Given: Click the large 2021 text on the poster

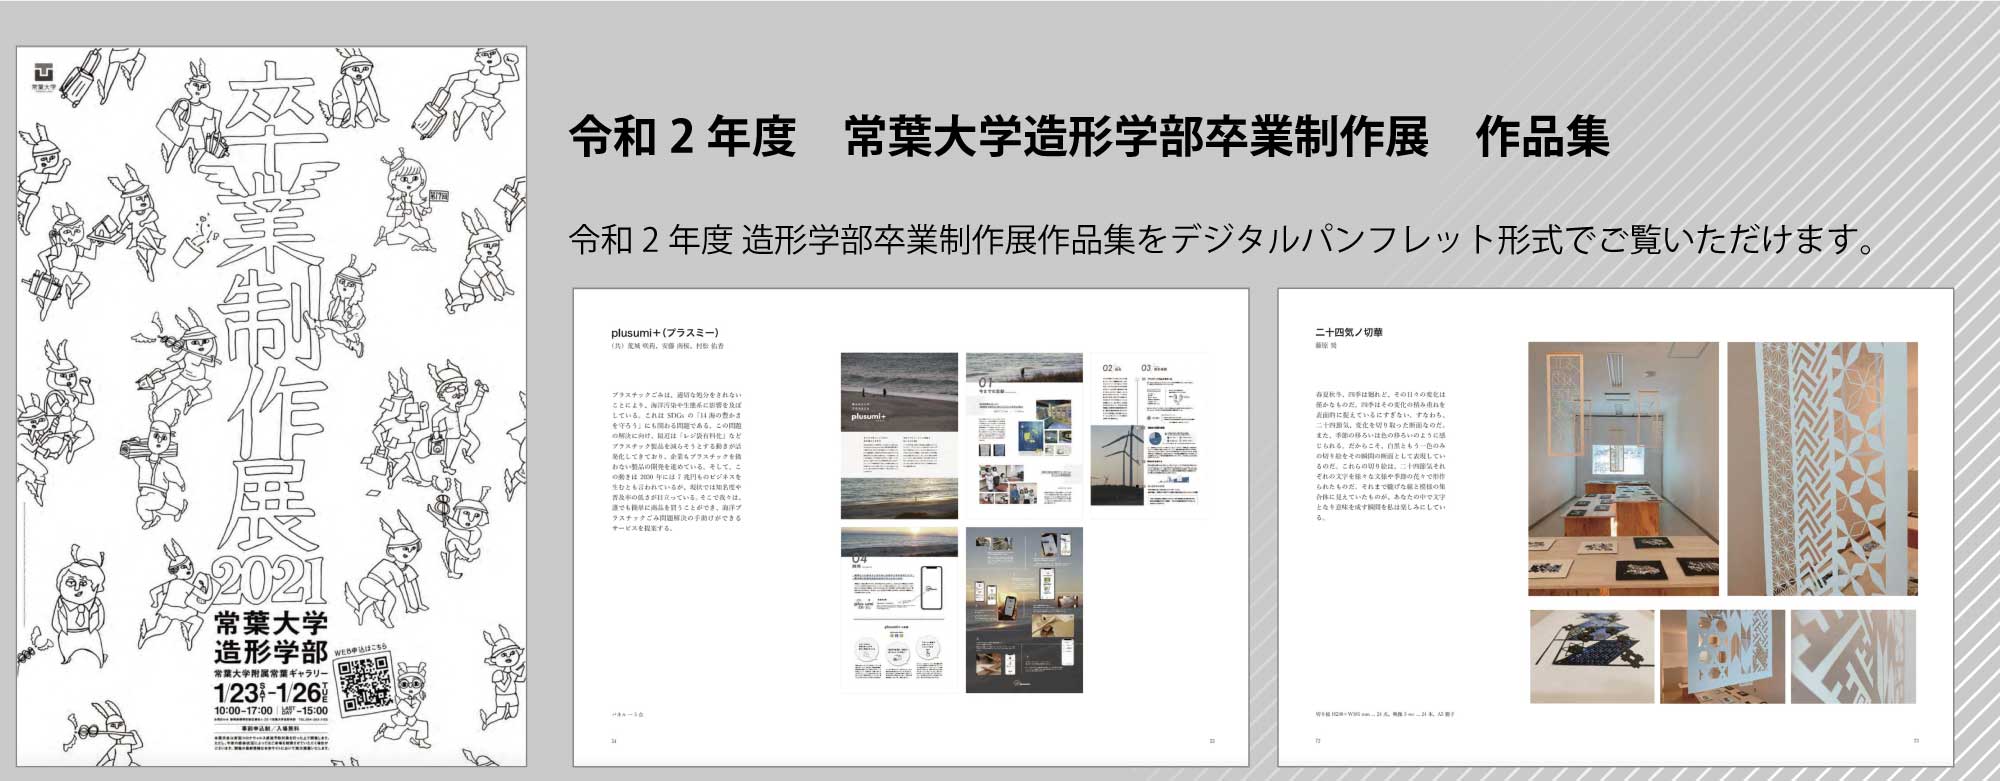Looking at the screenshot, I should (x=270, y=579).
